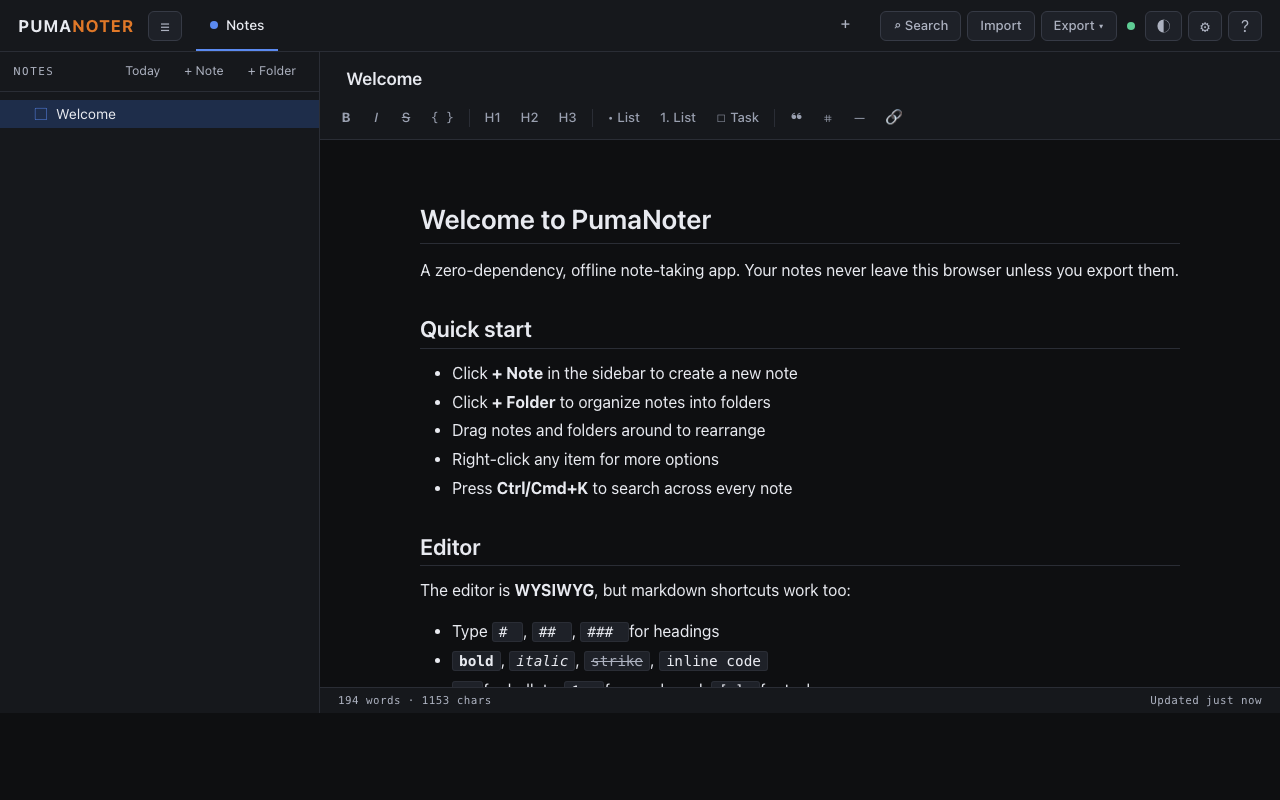Screen dimensions: 1280x800
Task: Toggle the dark/light theme icon
Action: click(x=1163, y=26)
